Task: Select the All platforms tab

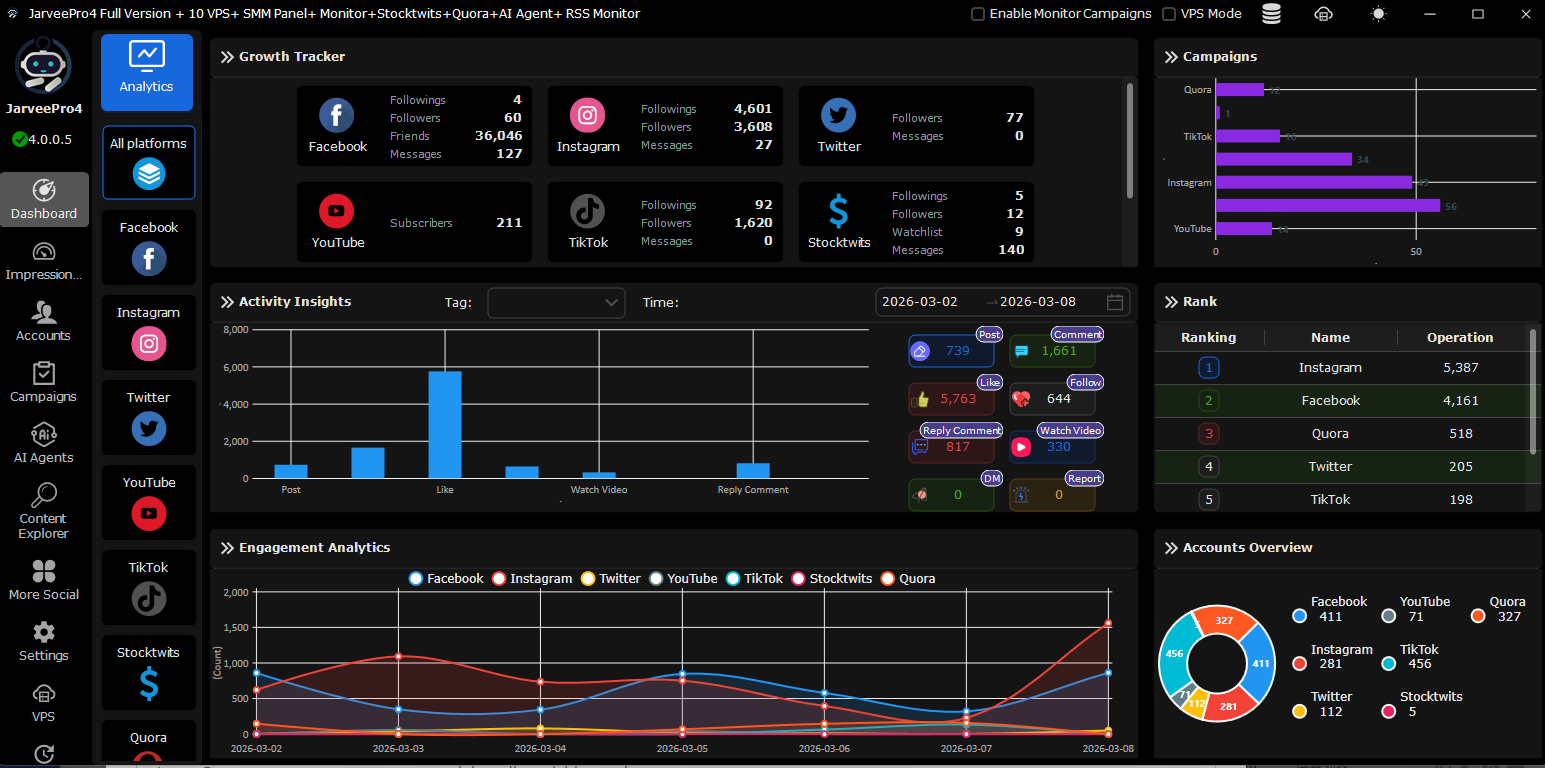Action: tap(149, 162)
